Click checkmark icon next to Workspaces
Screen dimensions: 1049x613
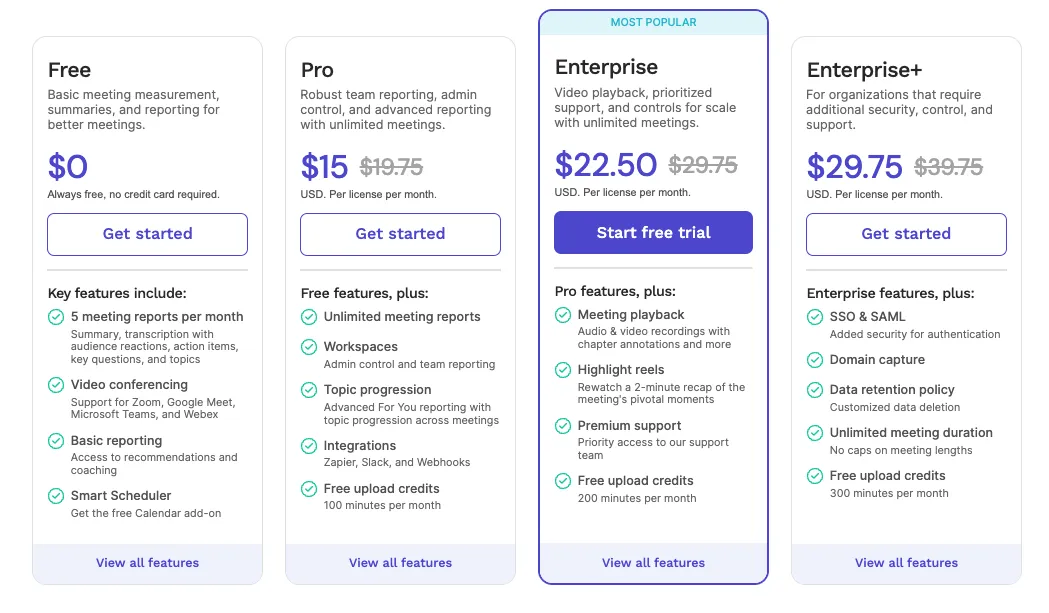pyautogui.click(x=309, y=347)
